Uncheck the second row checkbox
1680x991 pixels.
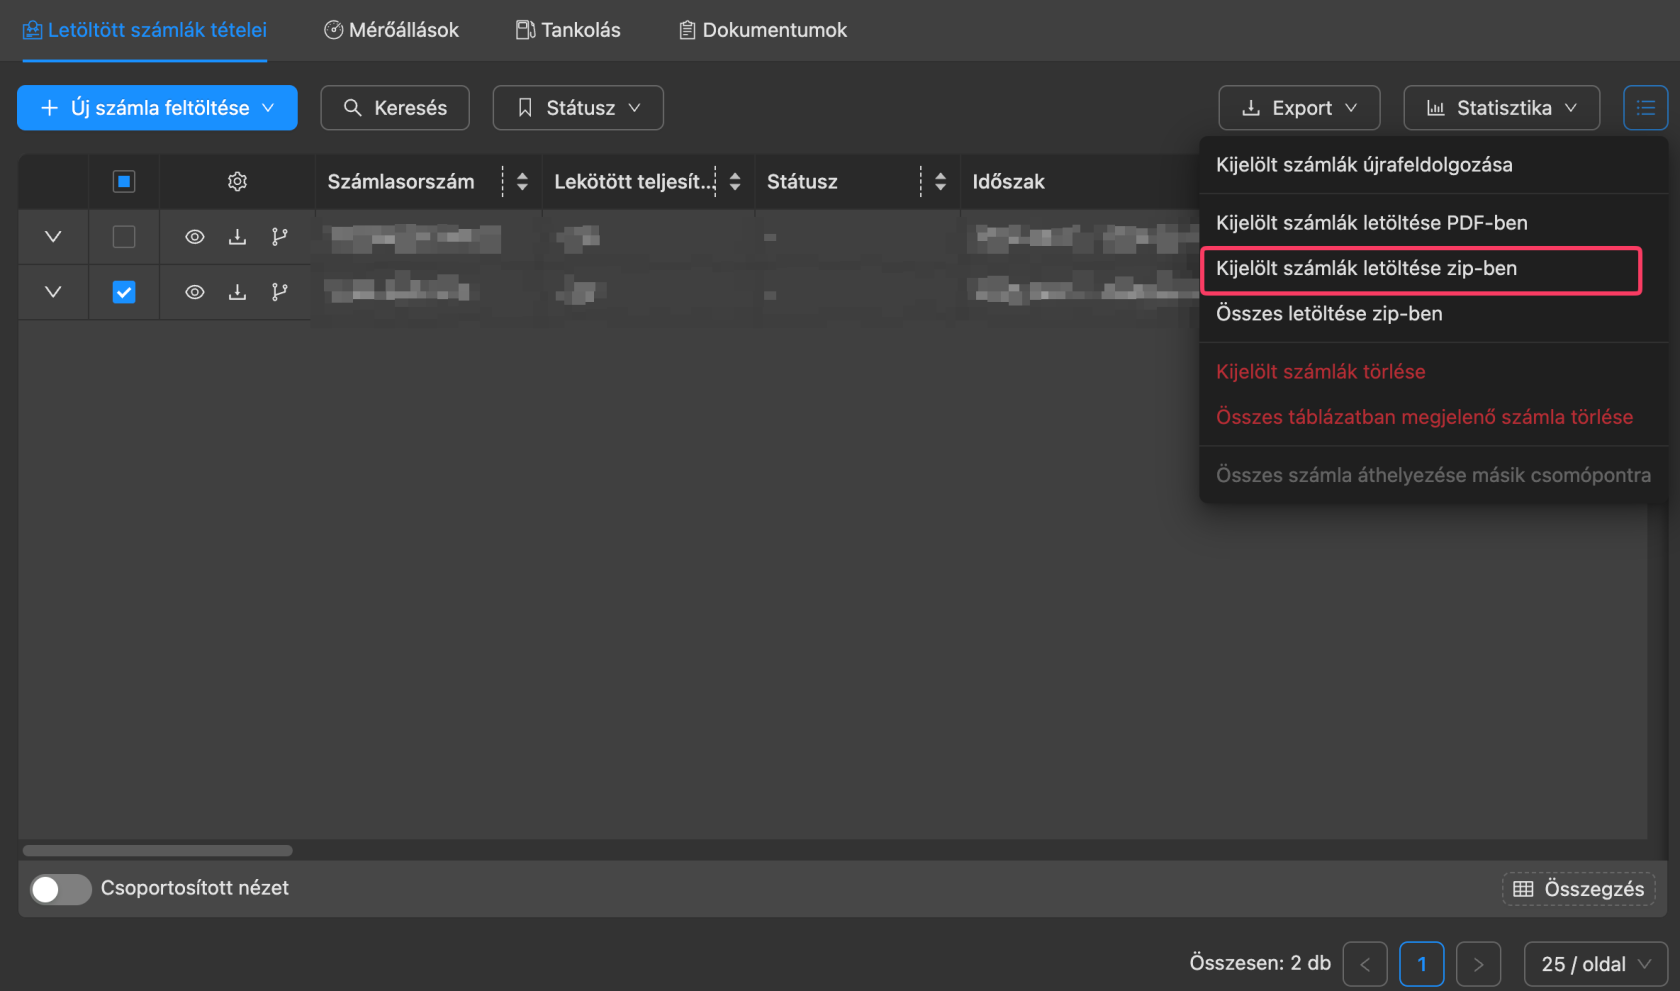124,292
